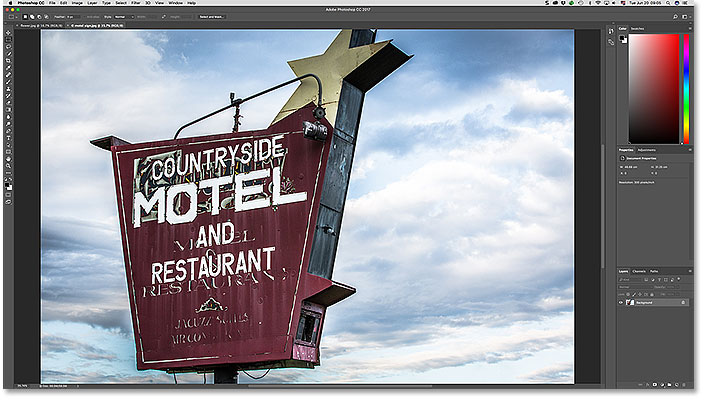This screenshot has width=704, height=400.
Task: Select the Path Selection tool
Action: point(9,145)
